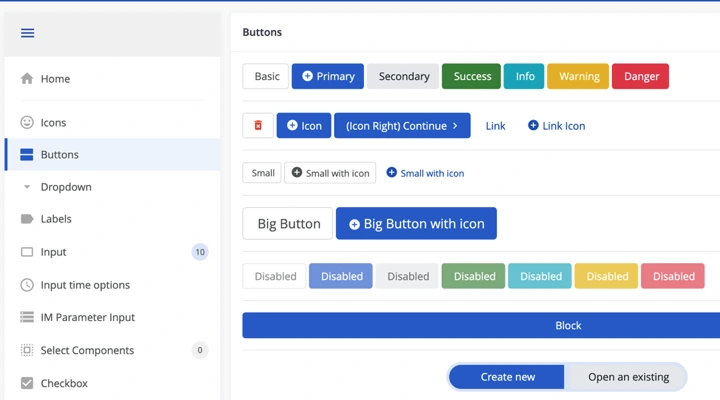
Task: Click the green Success button
Action: click(472, 76)
